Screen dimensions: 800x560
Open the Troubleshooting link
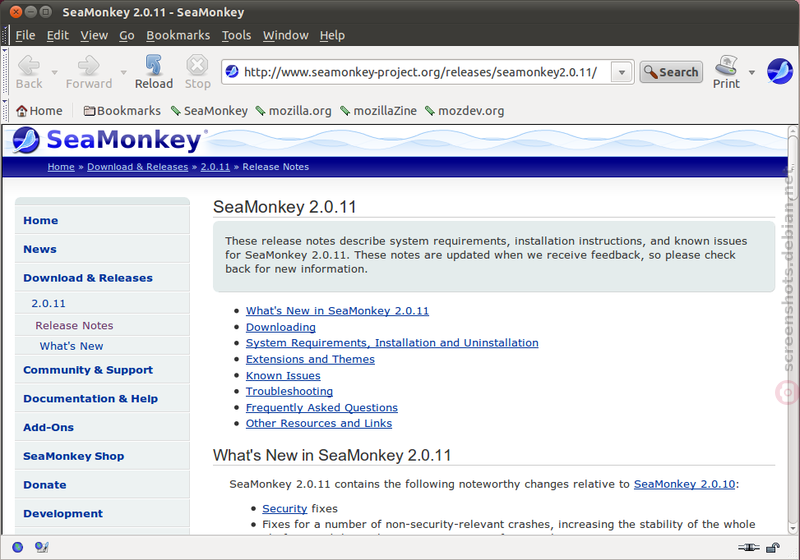tap(289, 391)
